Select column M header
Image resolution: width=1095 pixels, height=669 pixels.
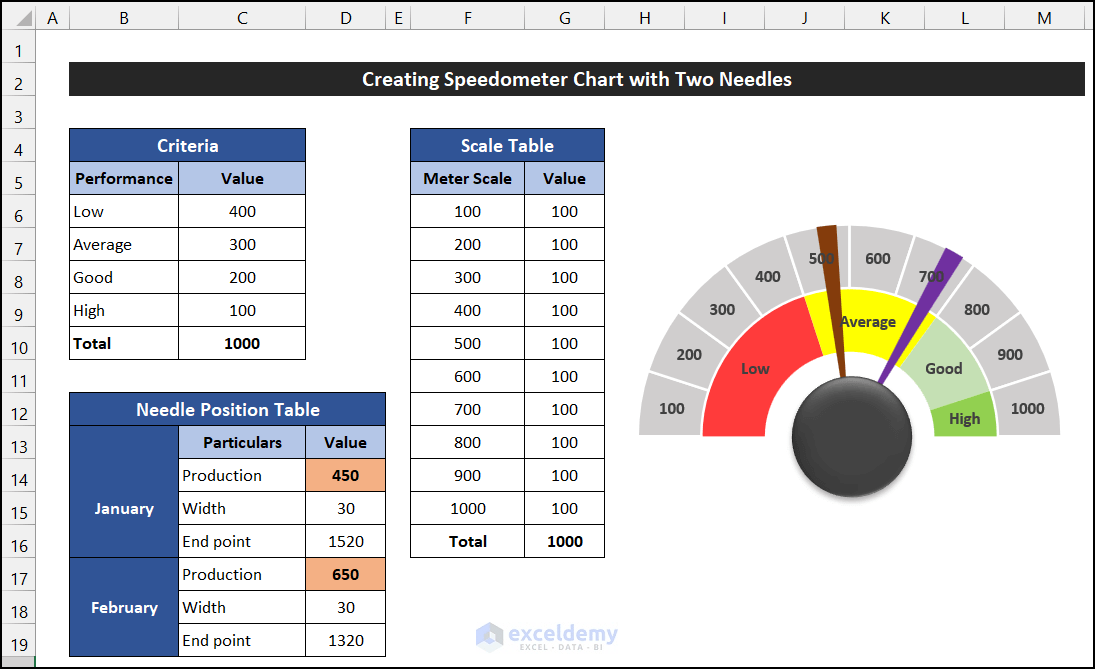(x=1044, y=17)
